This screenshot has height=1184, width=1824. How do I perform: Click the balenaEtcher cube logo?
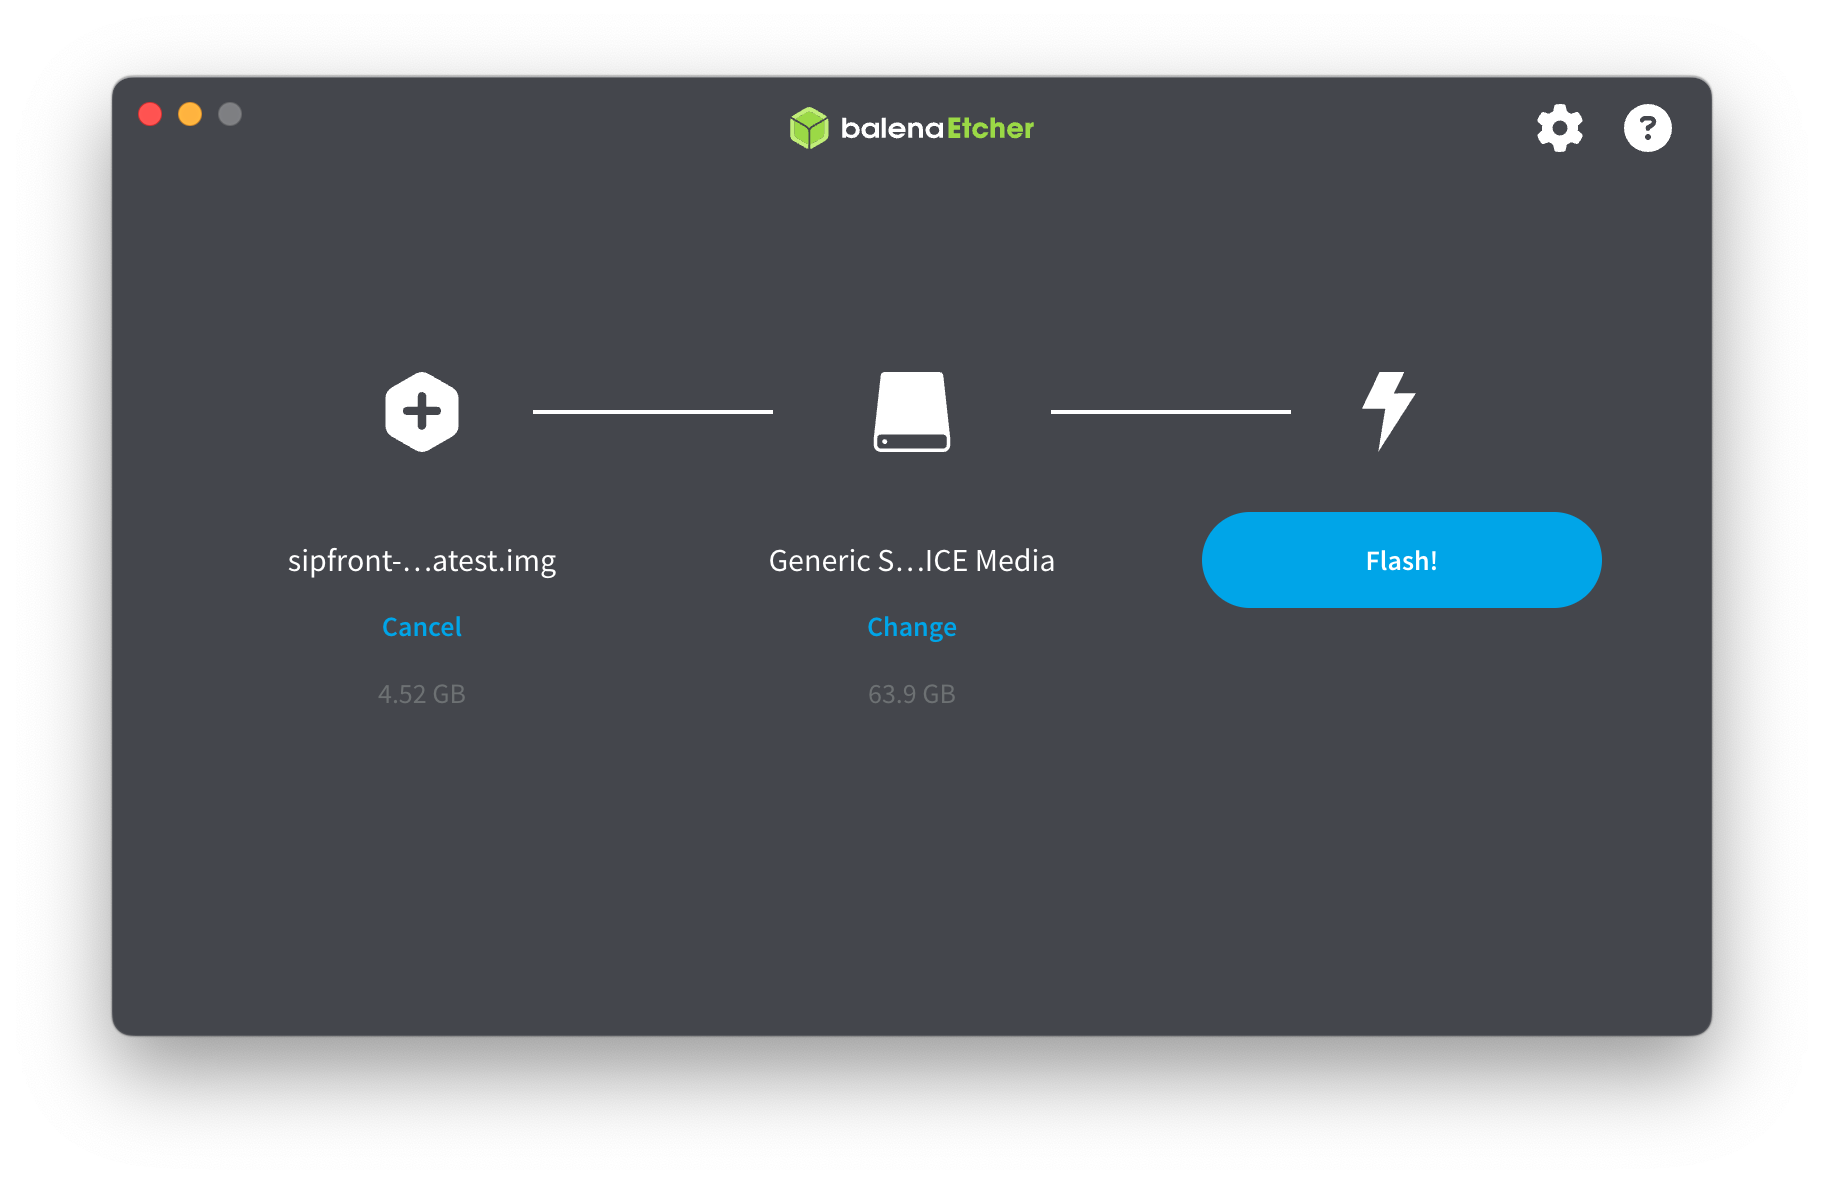coord(809,128)
